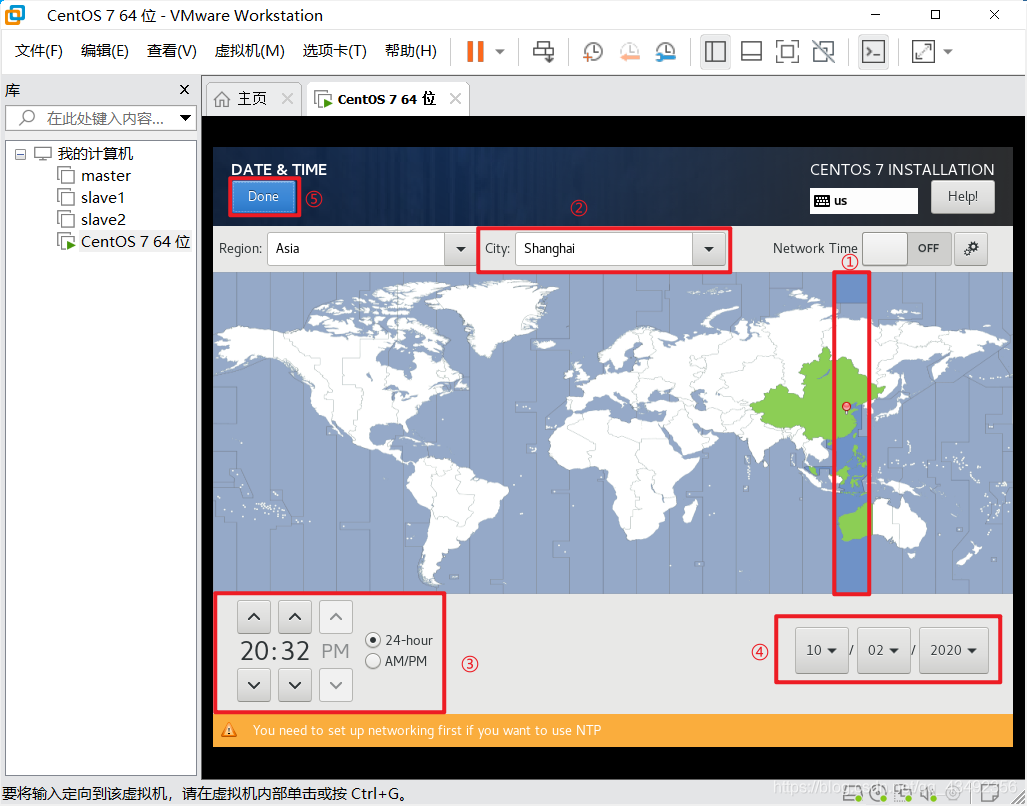Take a snapshot with the clock-plus icon
1027x806 pixels.
point(593,52)
